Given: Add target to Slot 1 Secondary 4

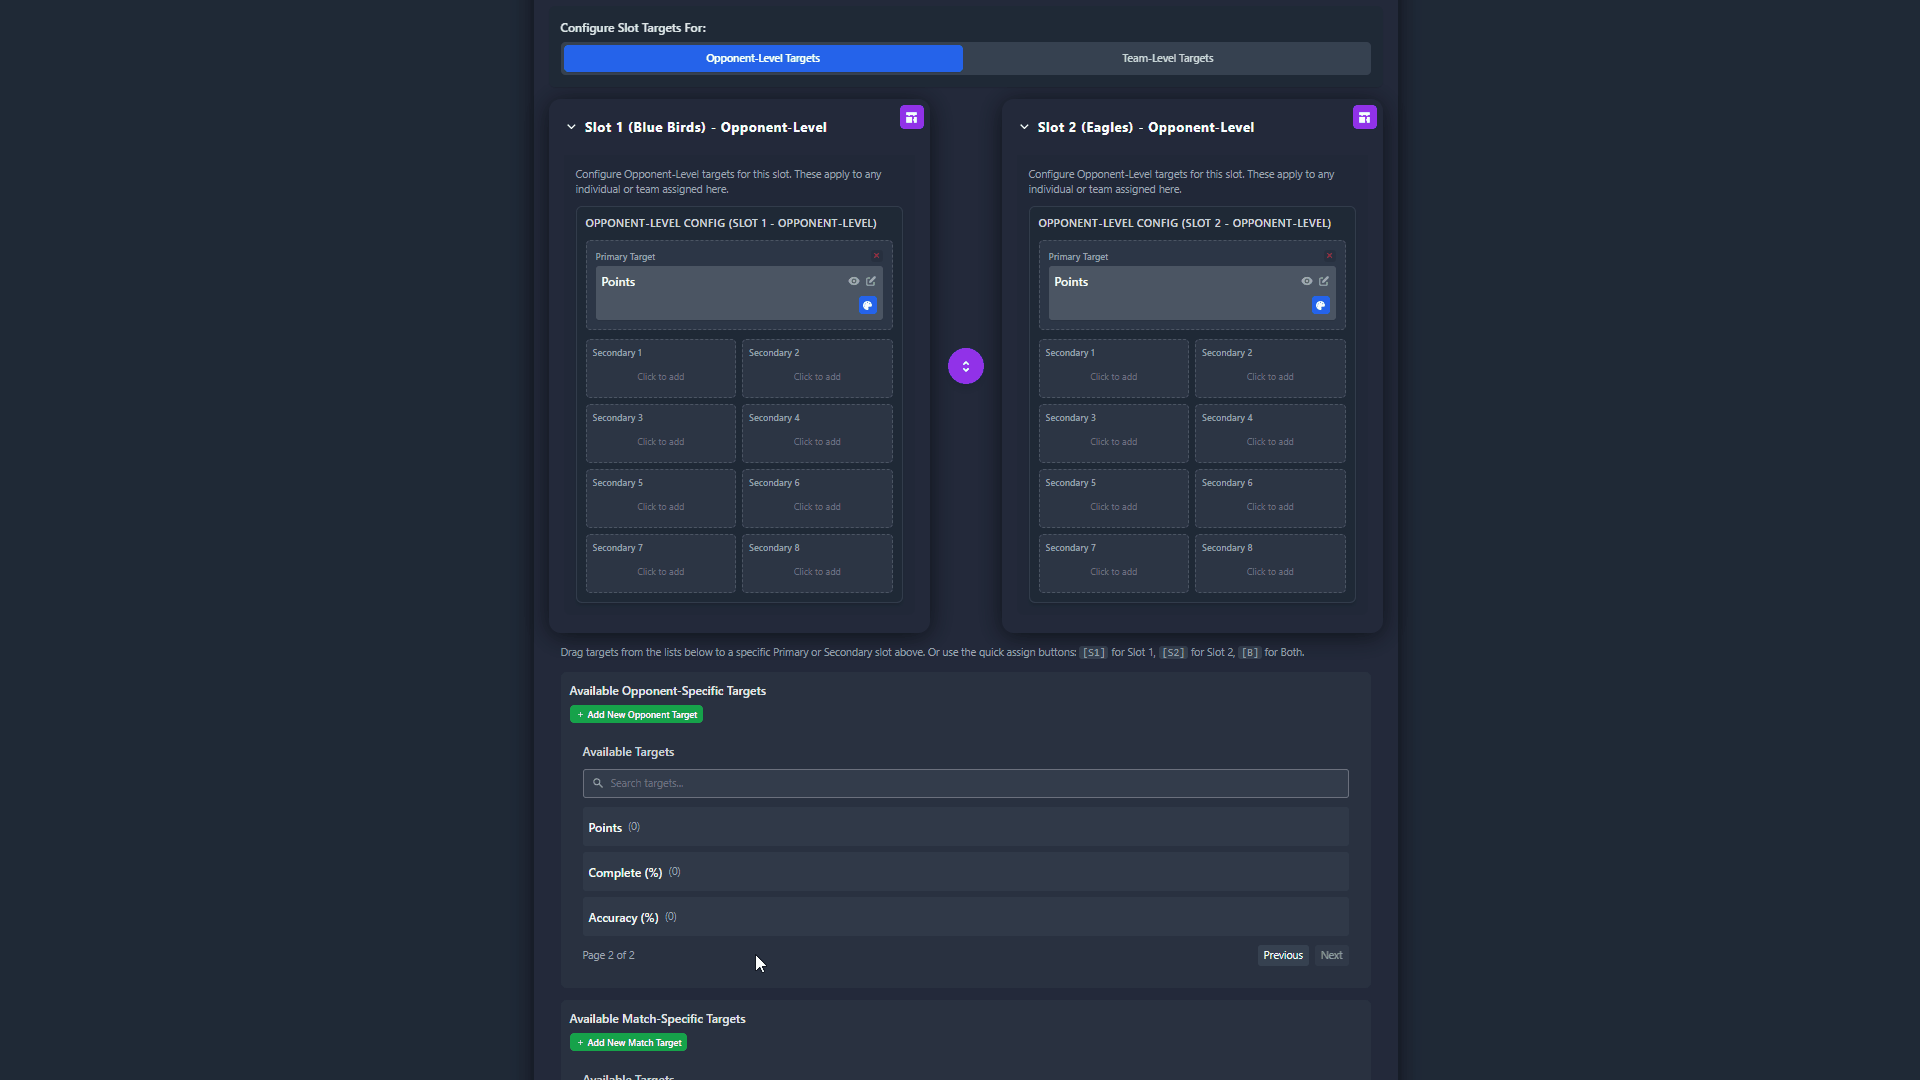Looking at the screenshot, I should click(x=817, y=434).
